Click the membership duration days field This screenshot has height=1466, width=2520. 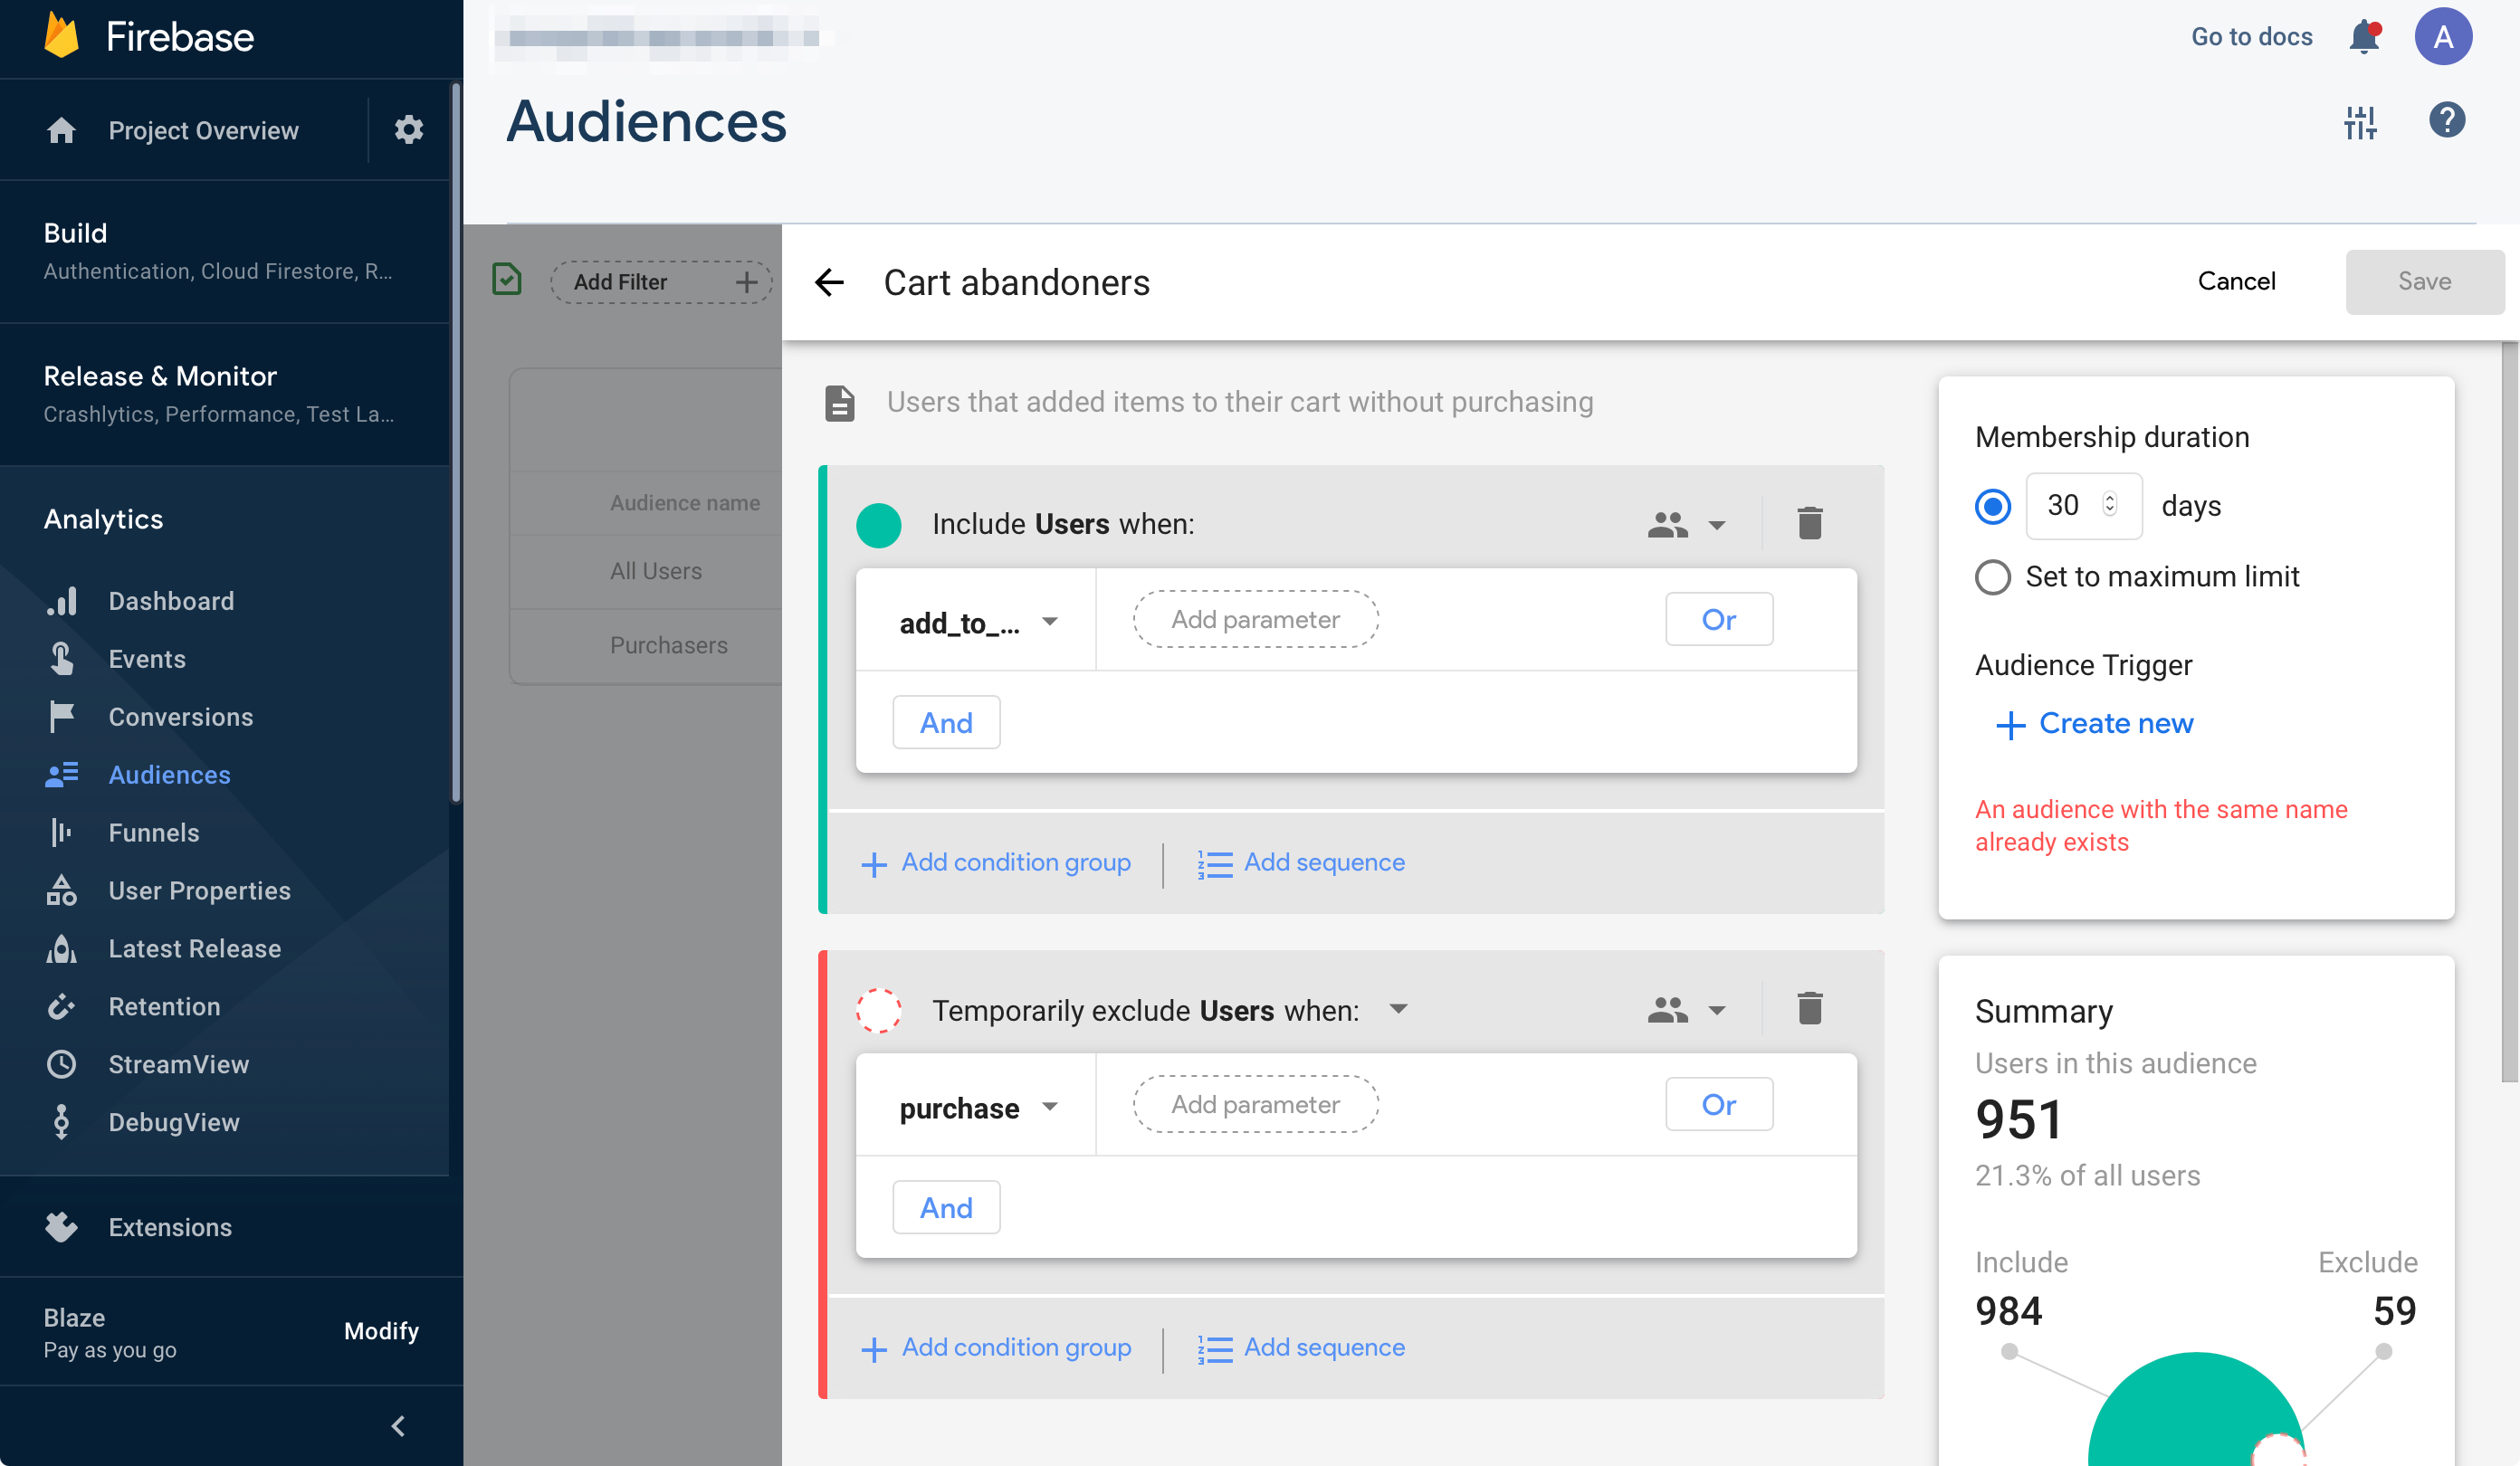point(2066,505)
